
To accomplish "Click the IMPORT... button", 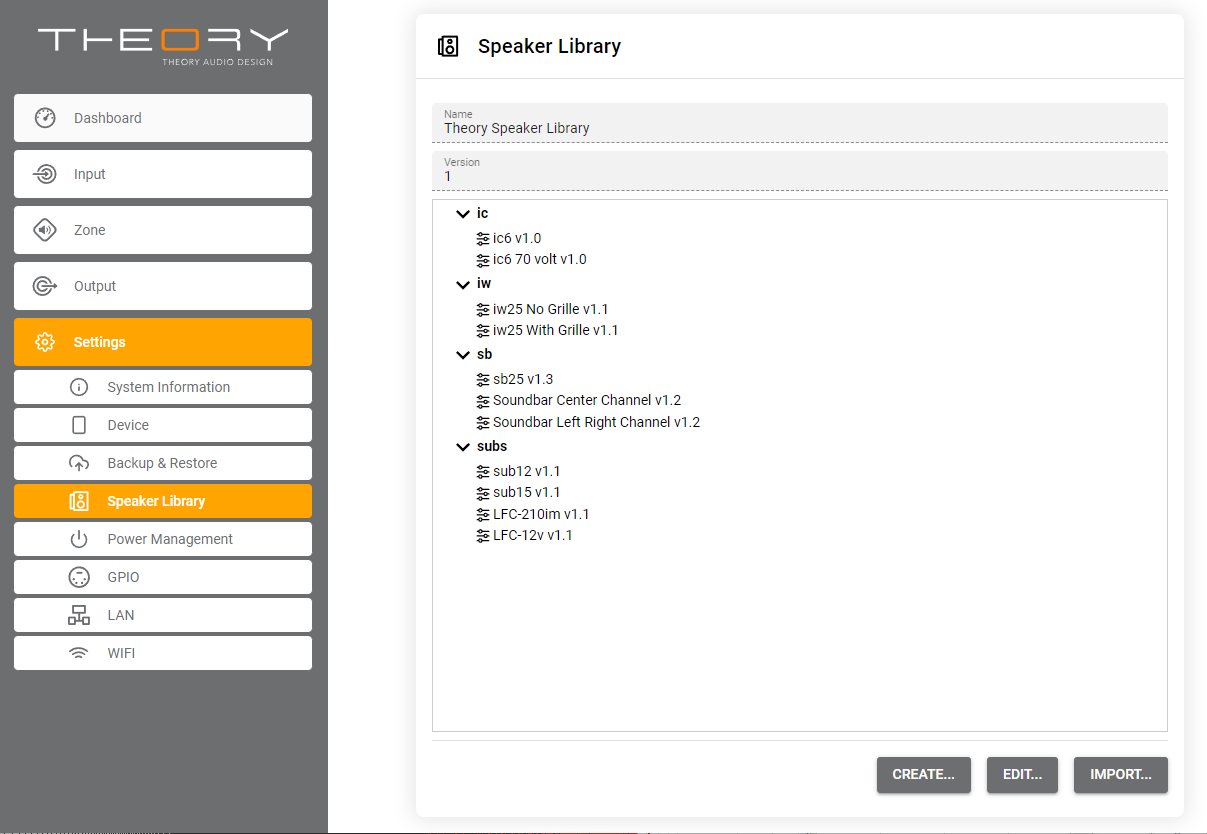I will pyautogui.click(x=1121, y=775).
